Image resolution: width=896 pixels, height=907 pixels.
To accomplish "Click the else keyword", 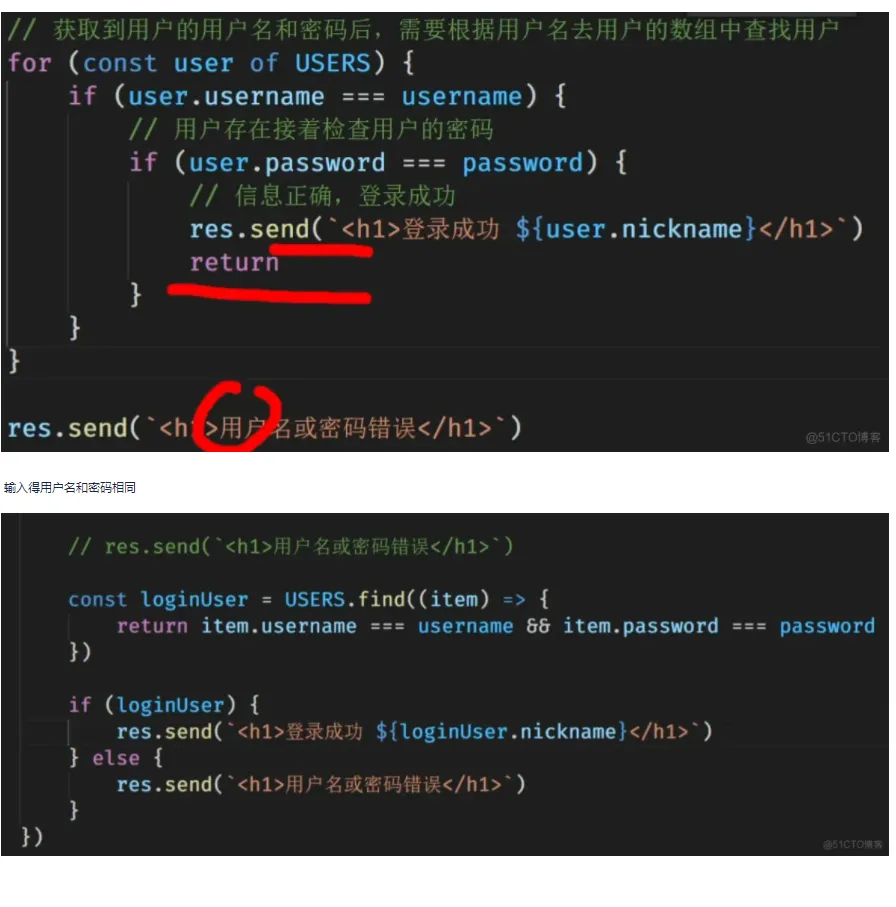I will (116, 758).
